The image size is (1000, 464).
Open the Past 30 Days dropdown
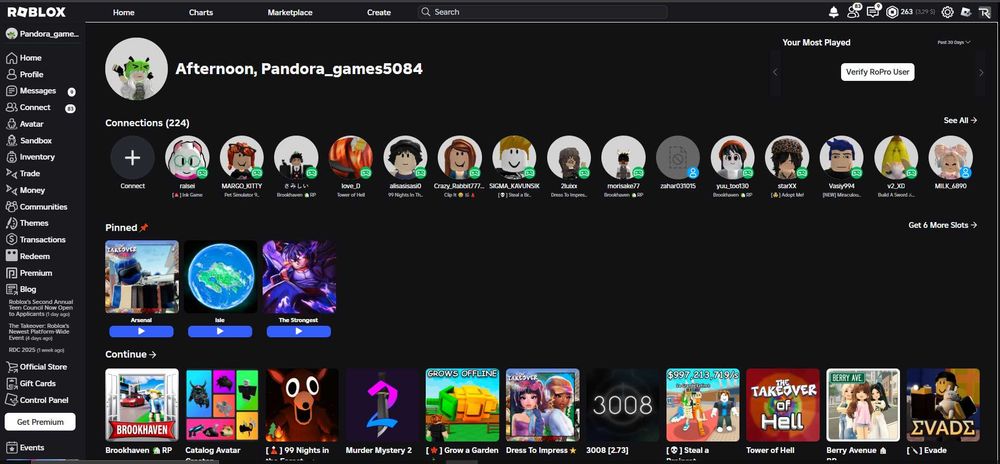pos(953,42)
